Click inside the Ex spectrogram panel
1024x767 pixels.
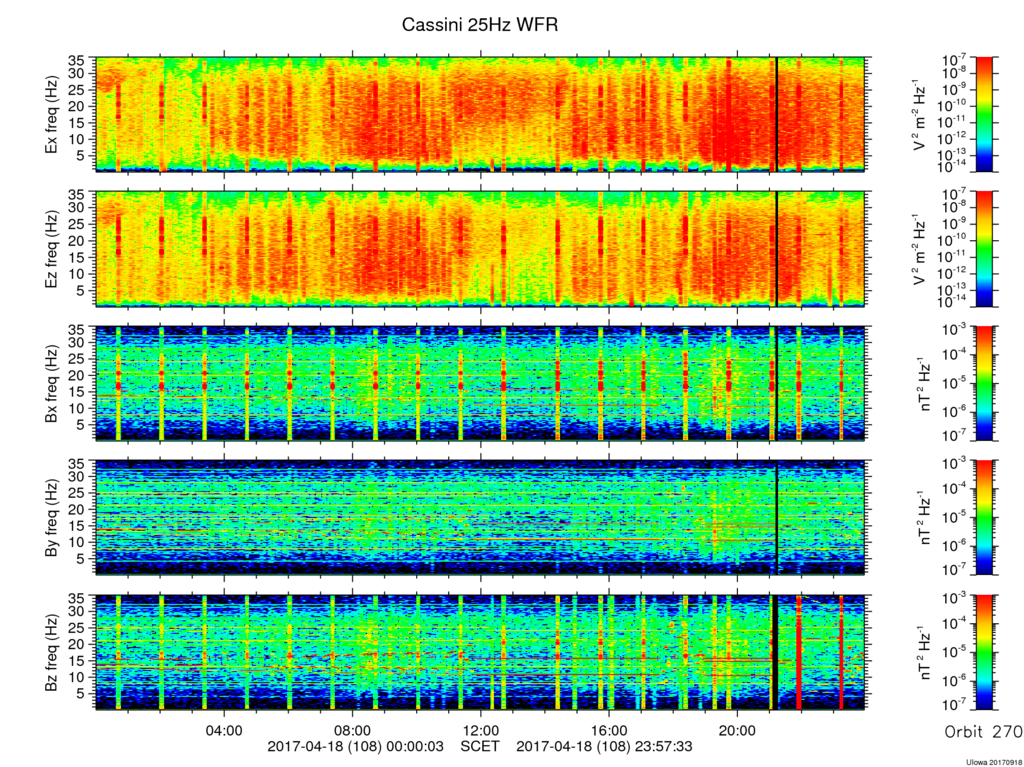pos(480,114)
